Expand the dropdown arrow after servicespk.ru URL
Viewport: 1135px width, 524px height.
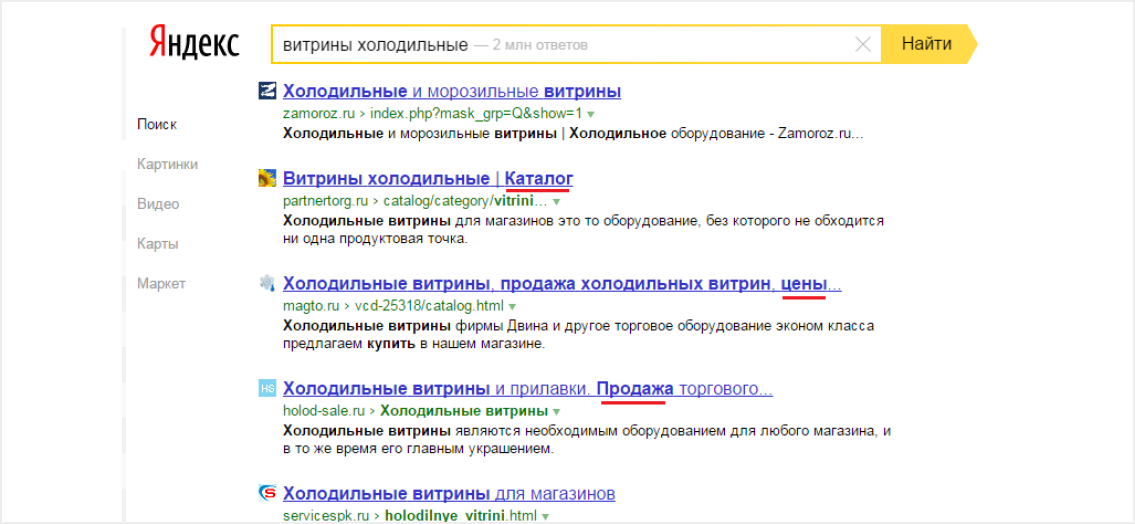tap(545, 517)
